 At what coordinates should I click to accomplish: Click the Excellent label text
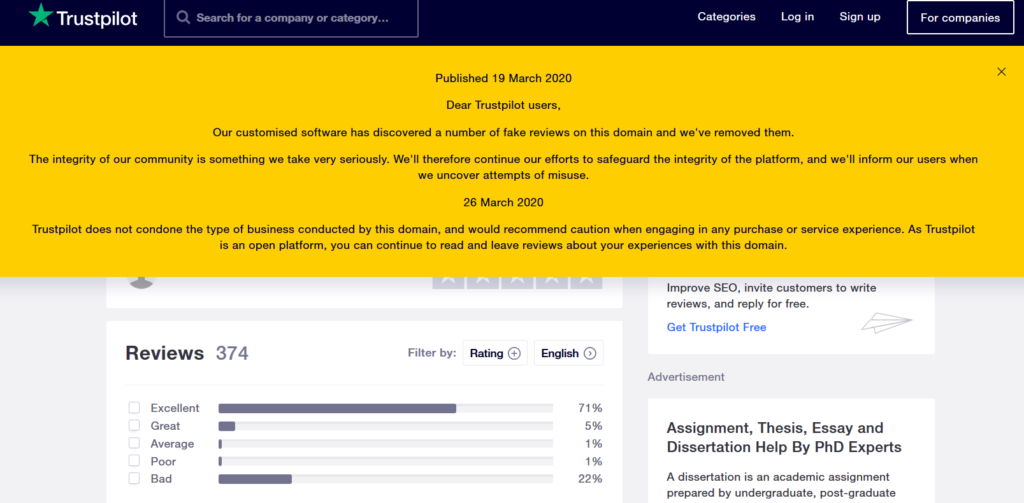175,408
